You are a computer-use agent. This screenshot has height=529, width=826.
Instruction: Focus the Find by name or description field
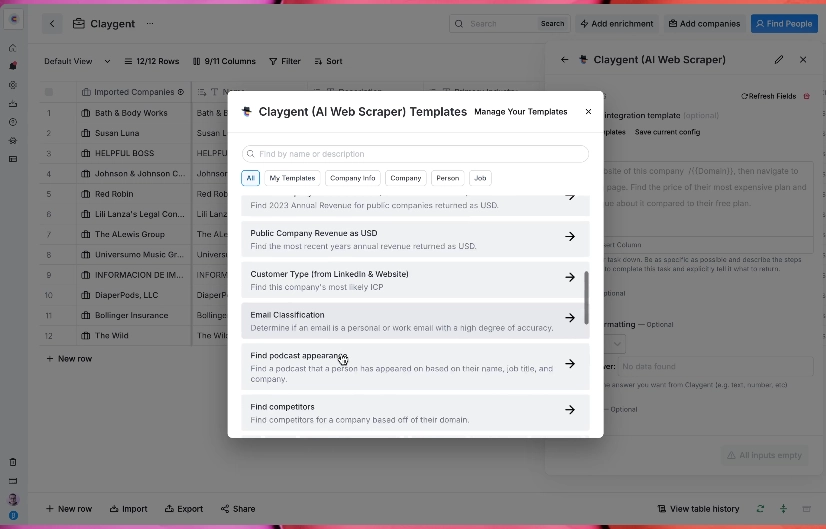click(415, 154)
